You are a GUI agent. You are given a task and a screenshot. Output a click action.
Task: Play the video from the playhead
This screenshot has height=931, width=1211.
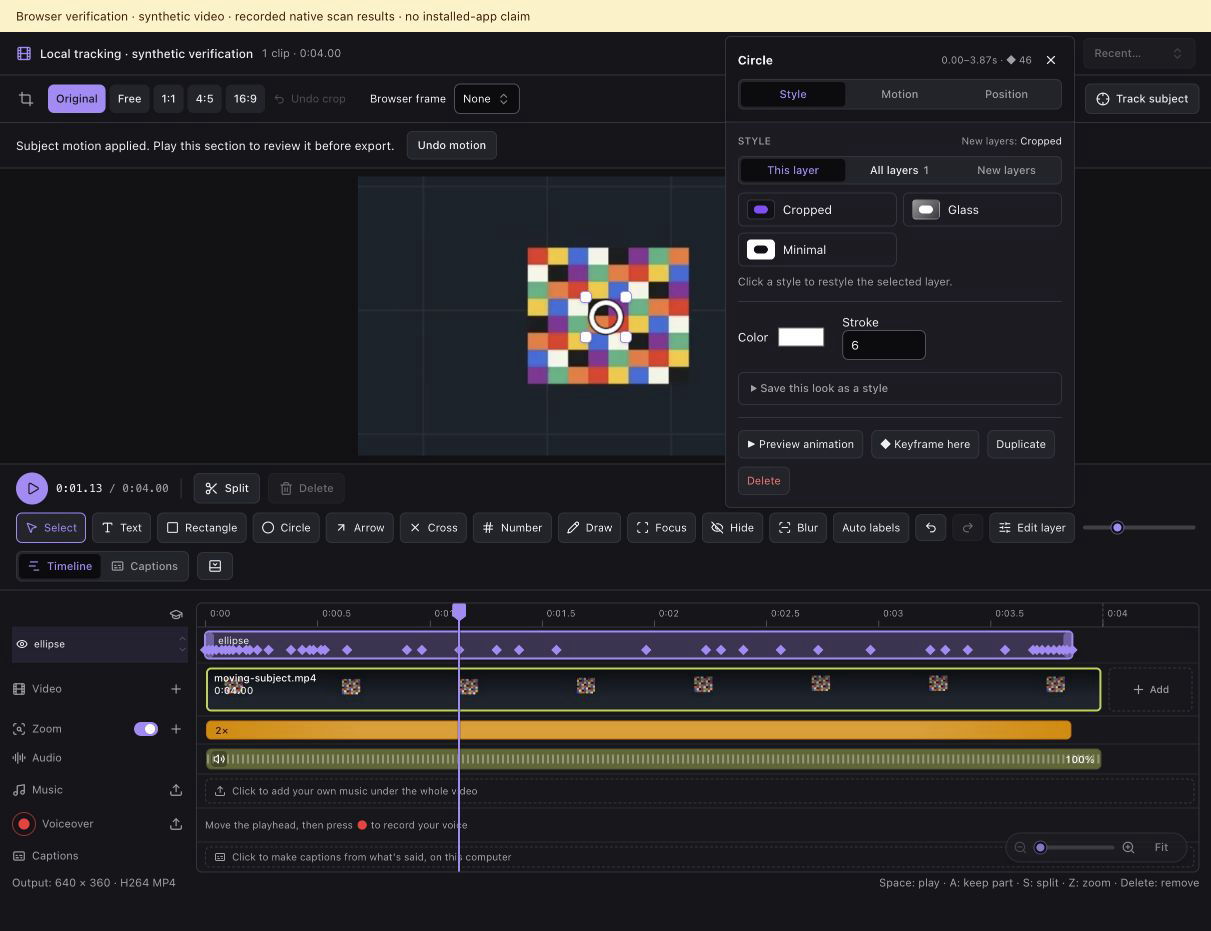click(32, 488)
